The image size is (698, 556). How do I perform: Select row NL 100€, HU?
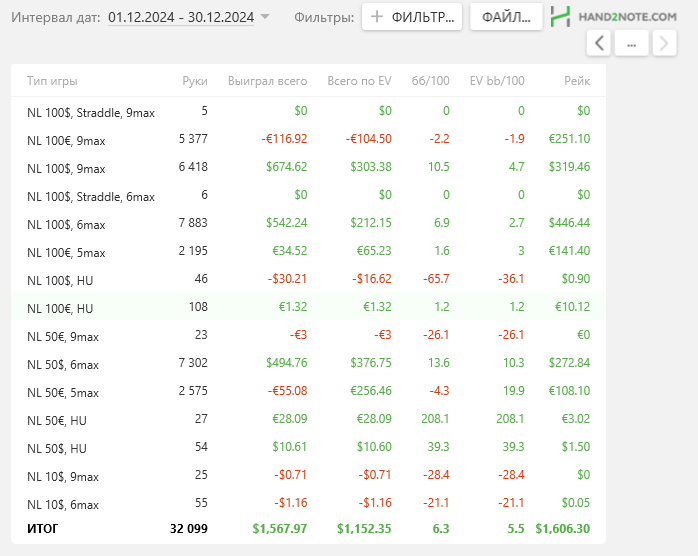[308, 307]
